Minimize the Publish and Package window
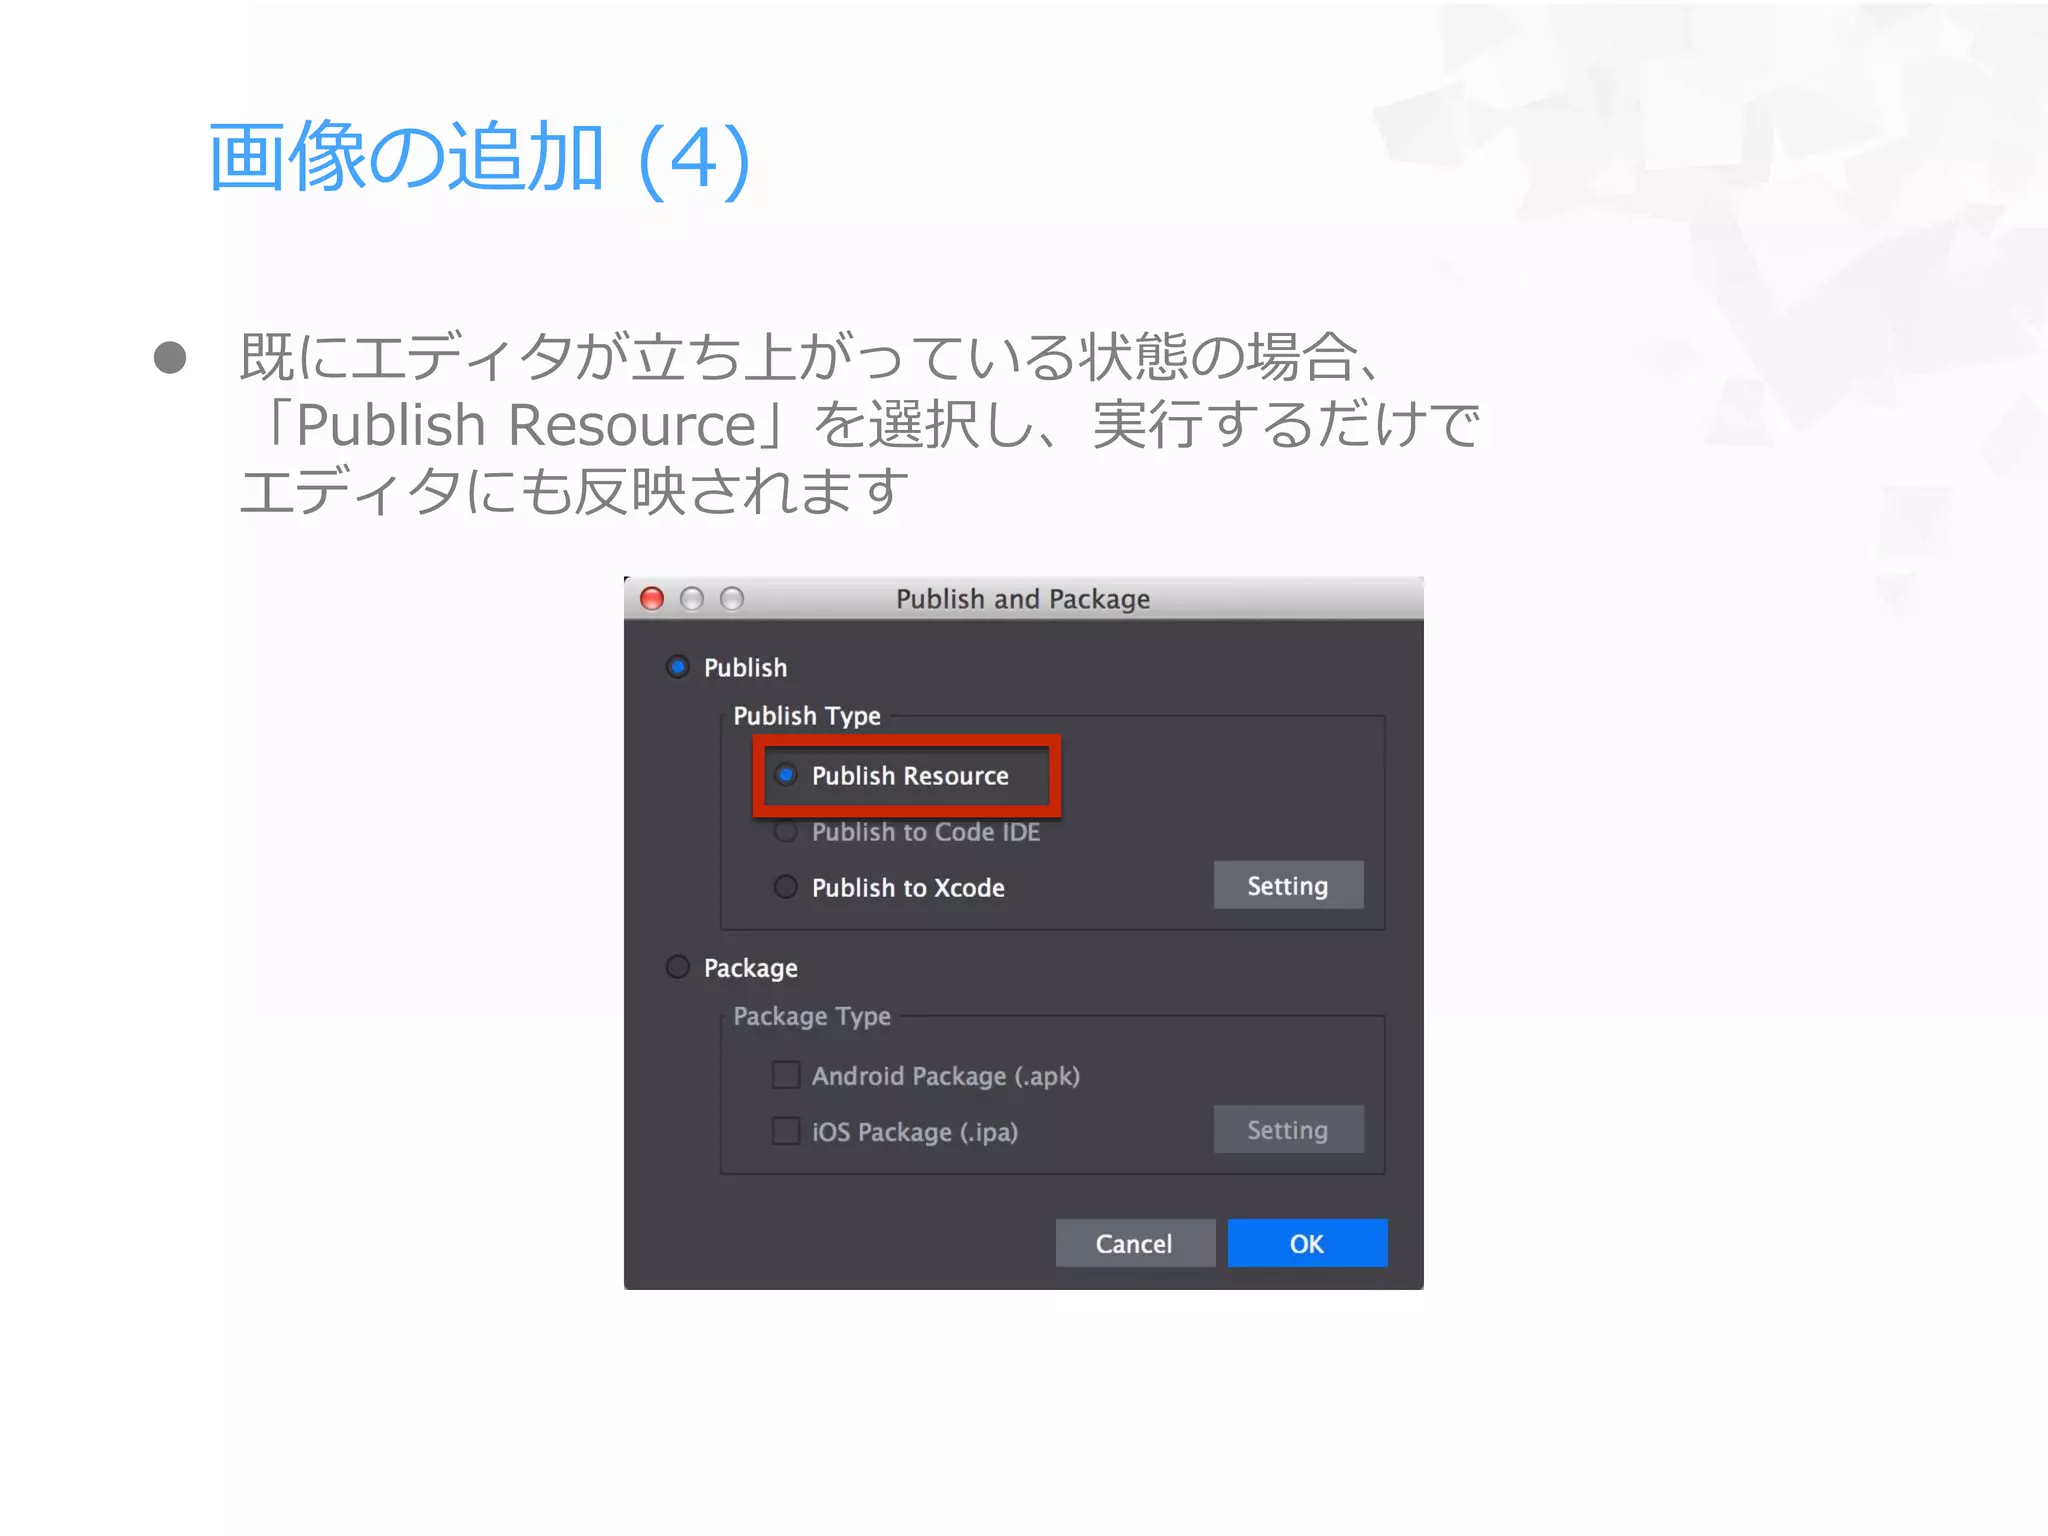The width and height of the screenshot is (2048, 1536). (692, 598)
